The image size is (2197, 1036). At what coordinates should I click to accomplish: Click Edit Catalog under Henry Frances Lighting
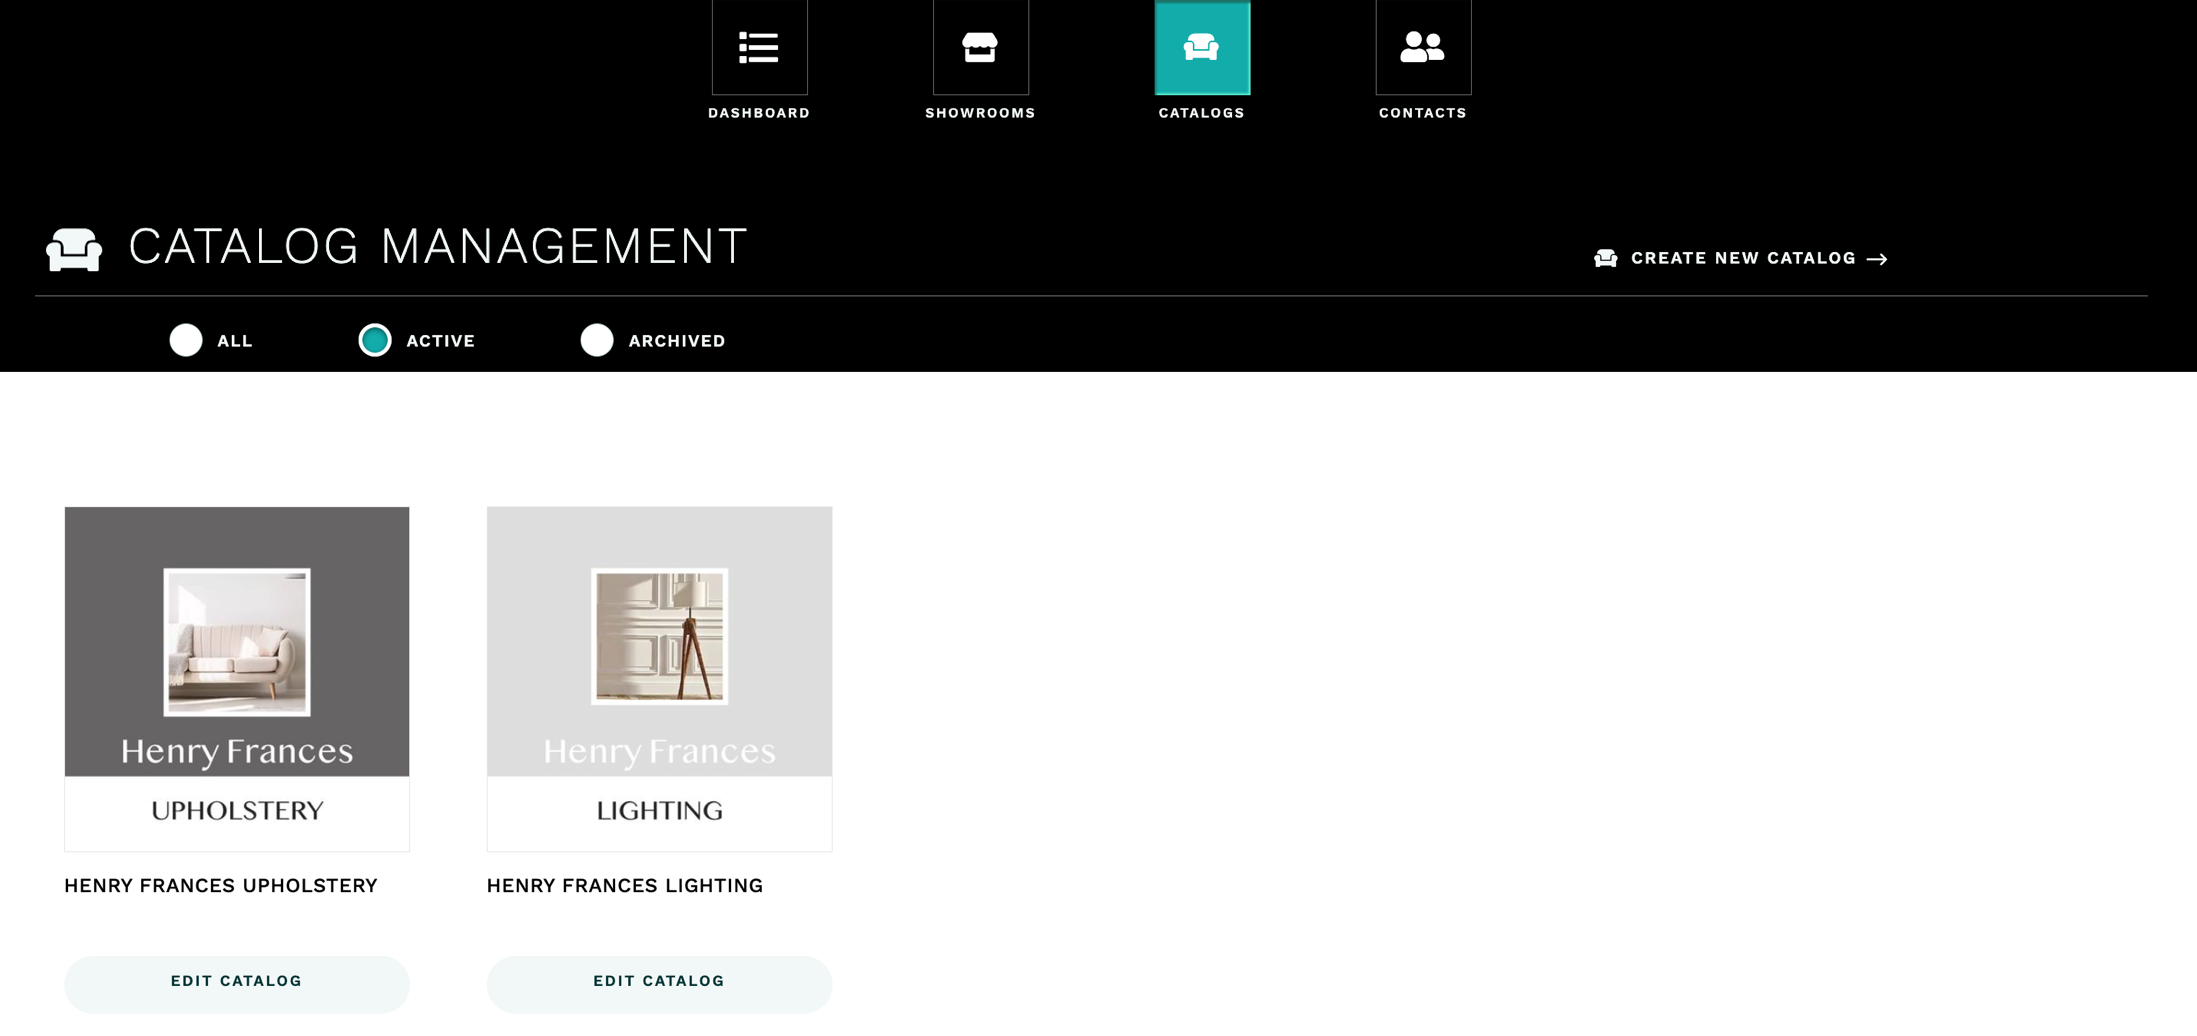pyautogui.click(x=659, y=981)
